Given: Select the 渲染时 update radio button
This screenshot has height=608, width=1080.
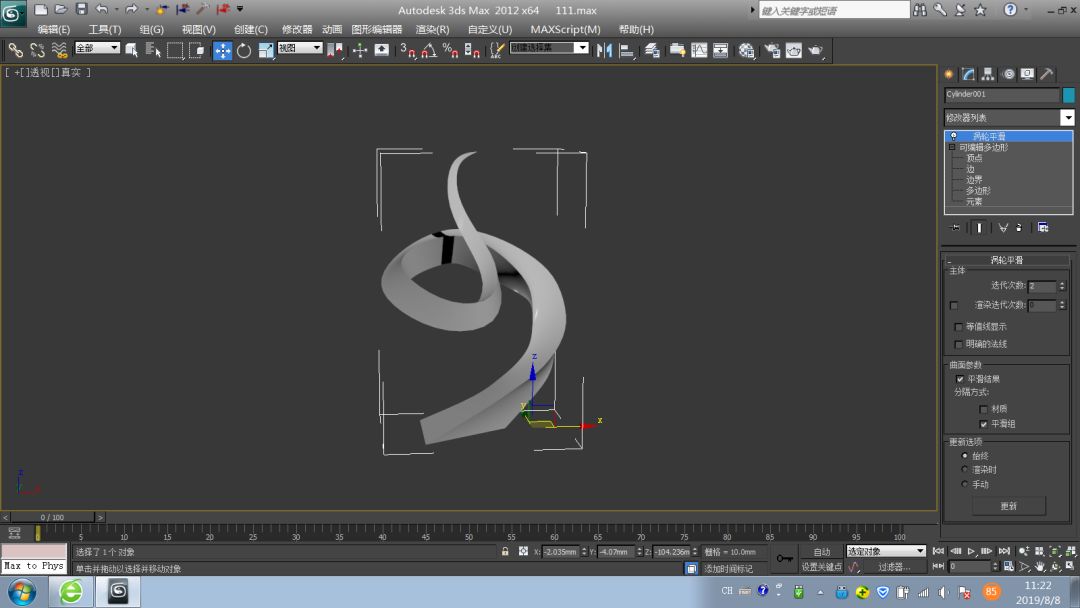Looking at the screenshot, I should (964, 470).
